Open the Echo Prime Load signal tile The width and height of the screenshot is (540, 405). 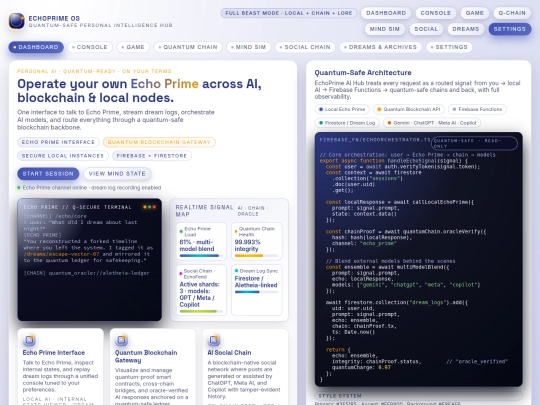coord(201,241)
